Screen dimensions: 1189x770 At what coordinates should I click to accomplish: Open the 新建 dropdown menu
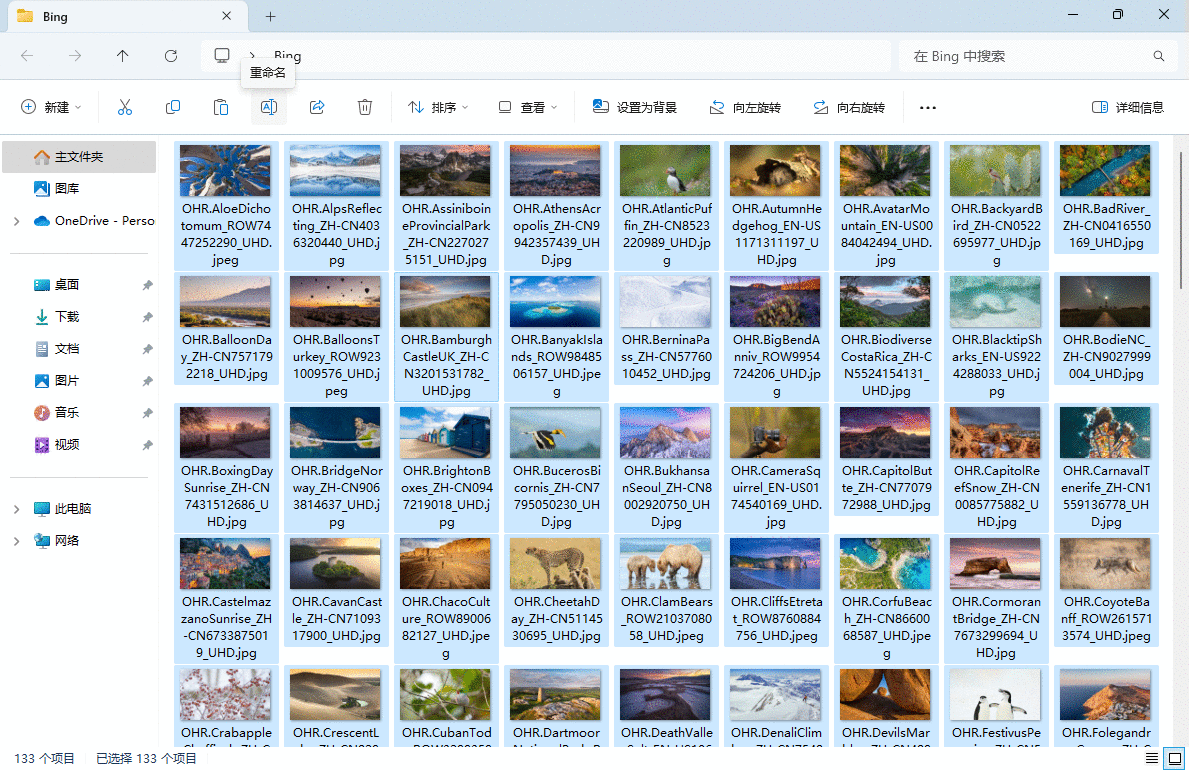pos(51,107)
